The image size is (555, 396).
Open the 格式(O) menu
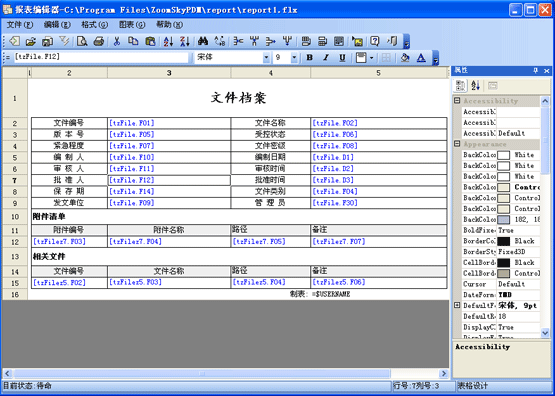[95, 25]
